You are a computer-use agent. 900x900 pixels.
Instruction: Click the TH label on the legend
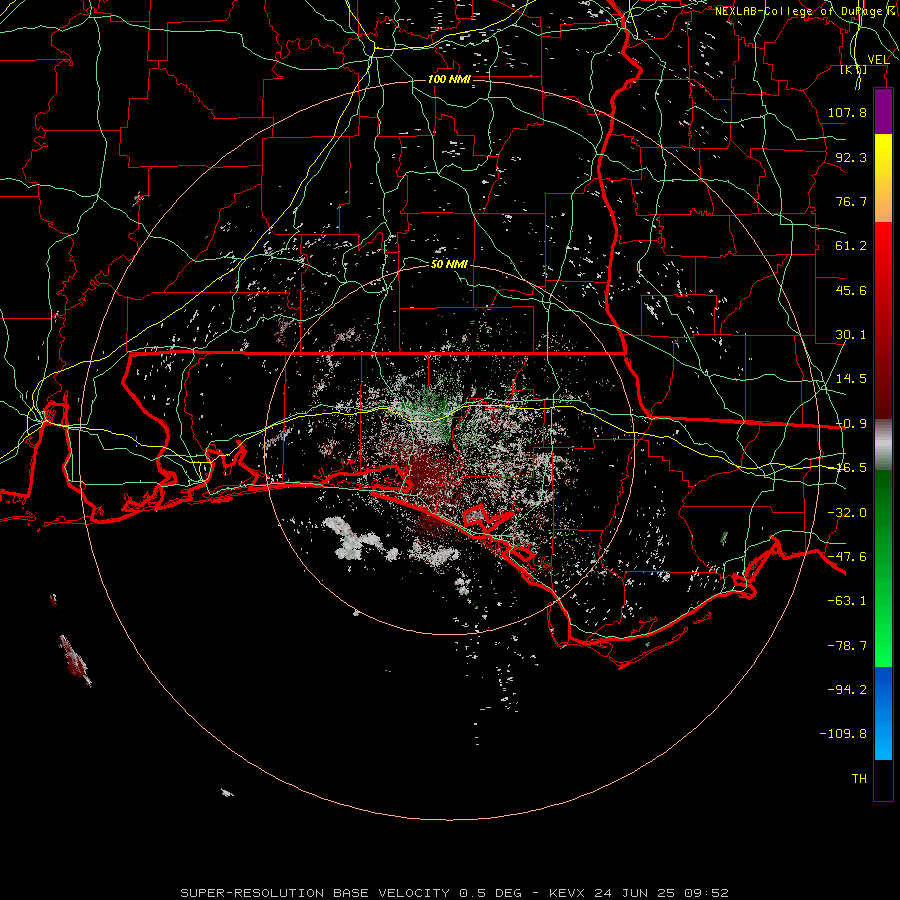(859, 779)
